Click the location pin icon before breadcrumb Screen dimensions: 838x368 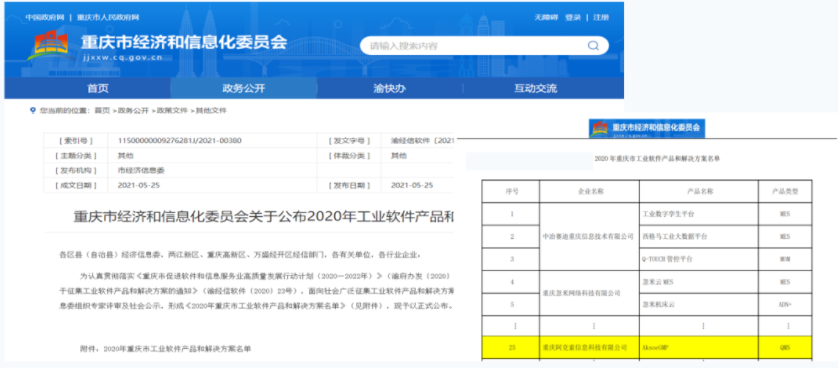click(x=33, y=111)
